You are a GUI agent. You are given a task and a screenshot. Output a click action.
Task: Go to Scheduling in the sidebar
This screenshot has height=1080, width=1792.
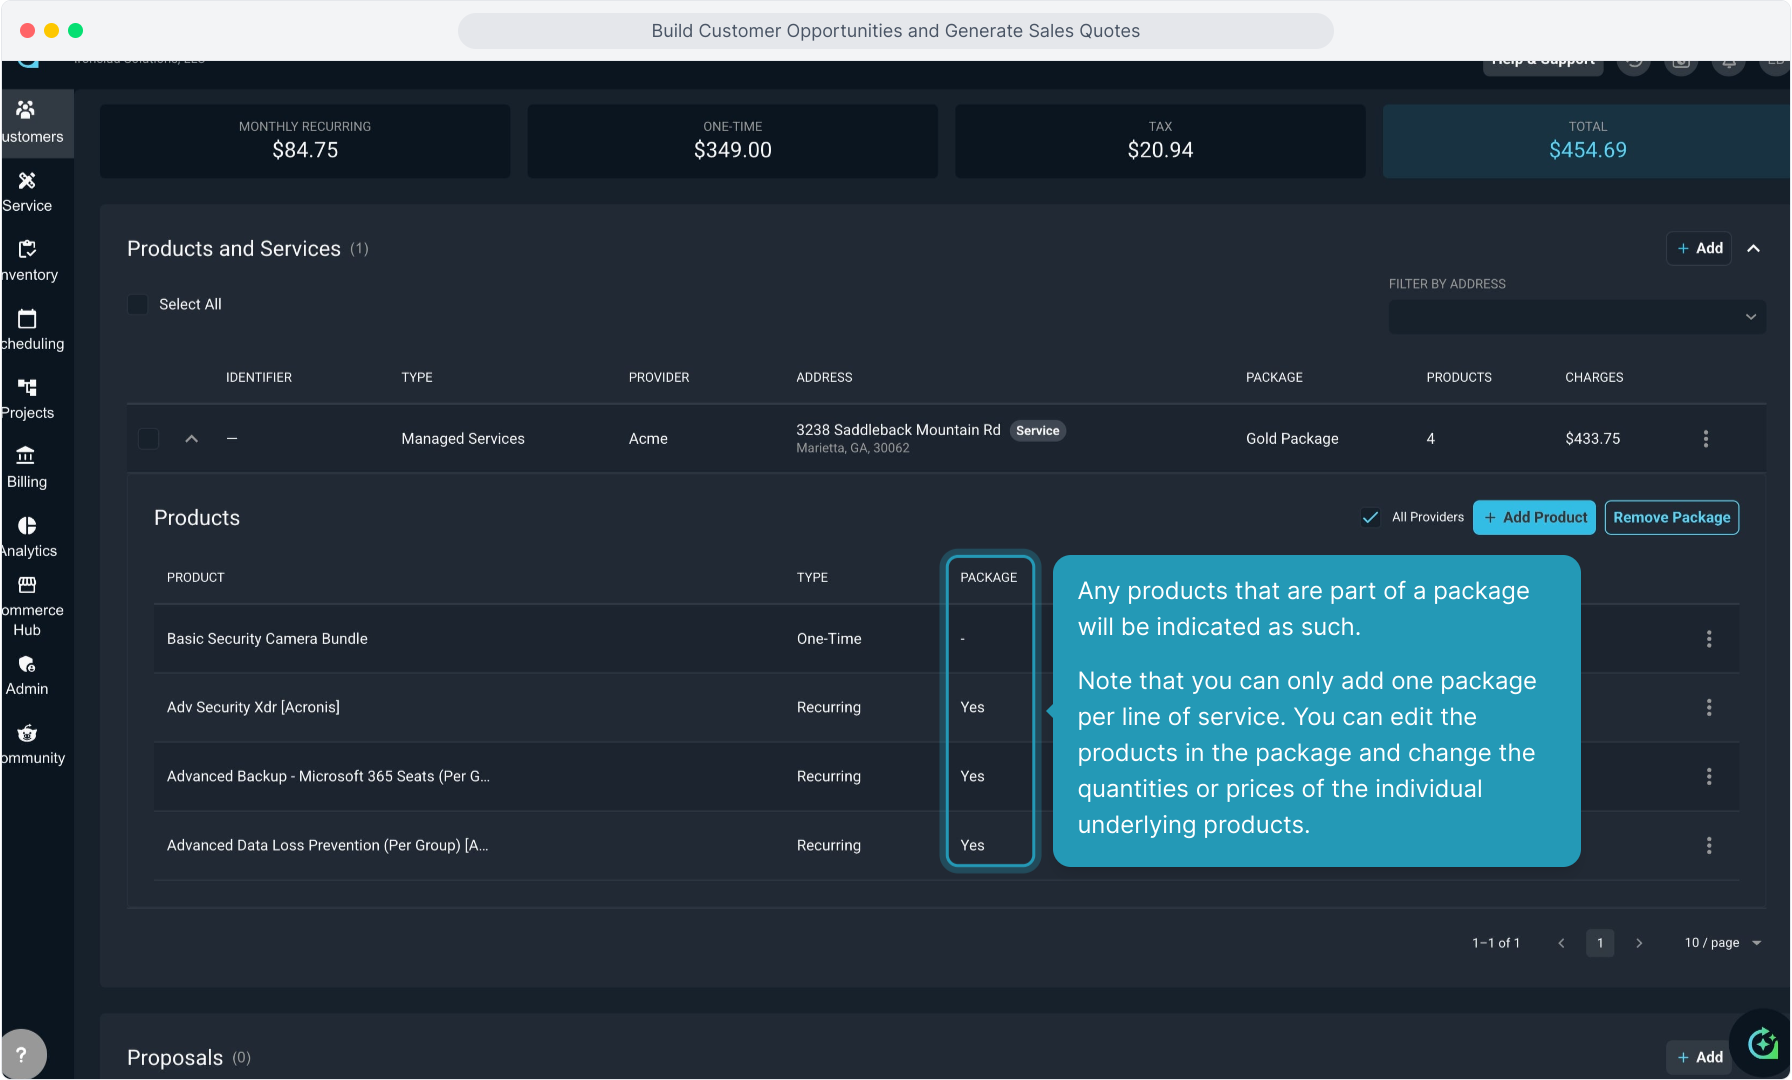pyautogui.click(x=28, y=329)
